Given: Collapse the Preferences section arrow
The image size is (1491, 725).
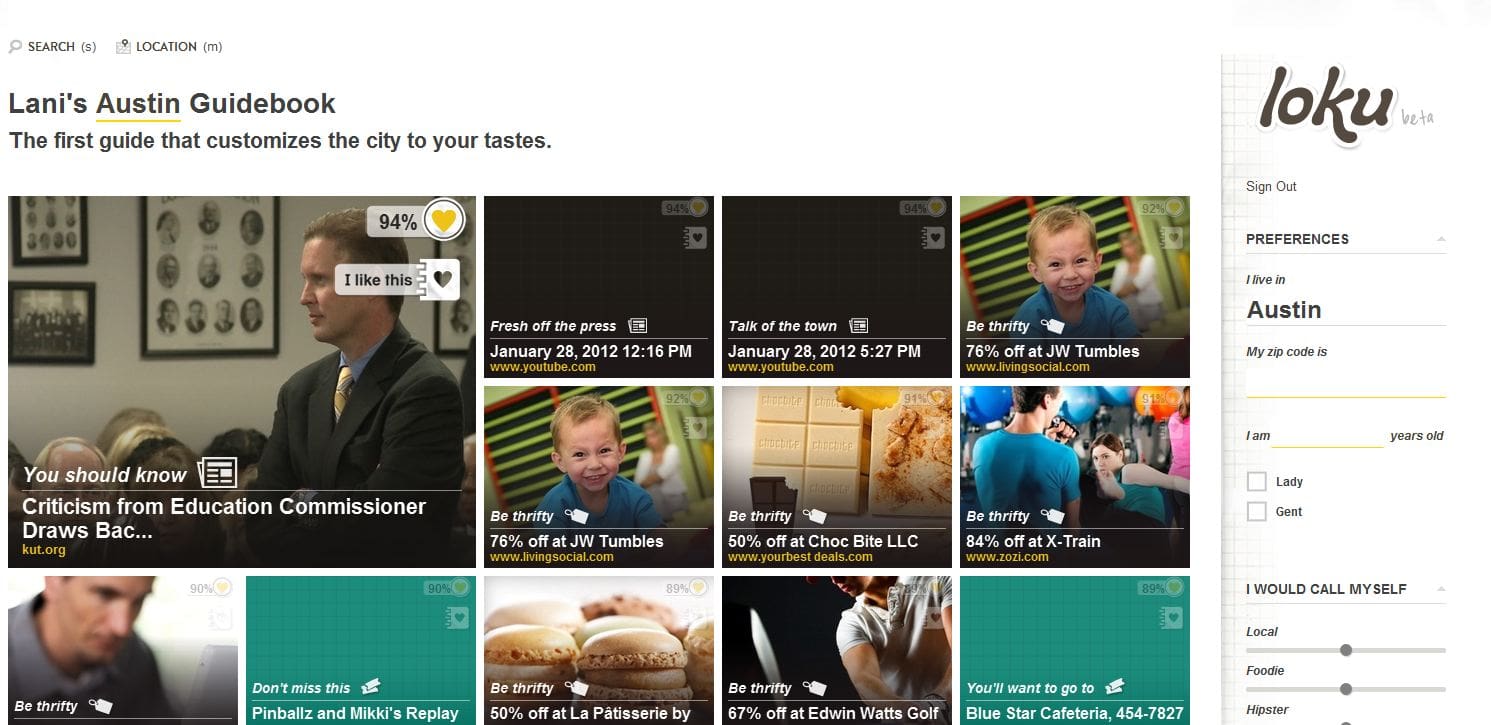Looking at the screenshot, I should (1440, 239).
